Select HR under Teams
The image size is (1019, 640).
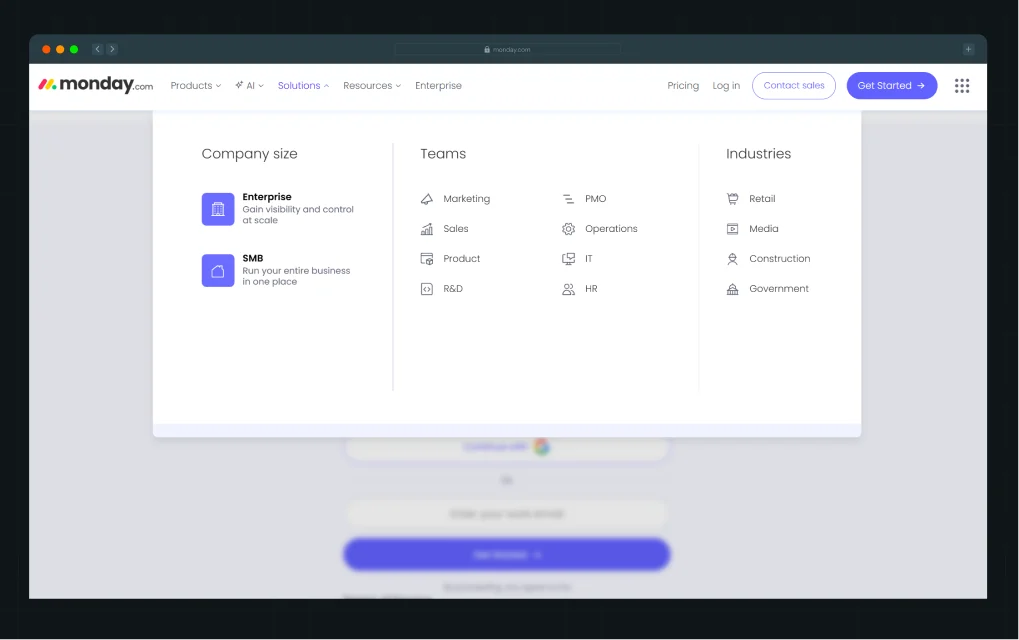pos(580,289)
